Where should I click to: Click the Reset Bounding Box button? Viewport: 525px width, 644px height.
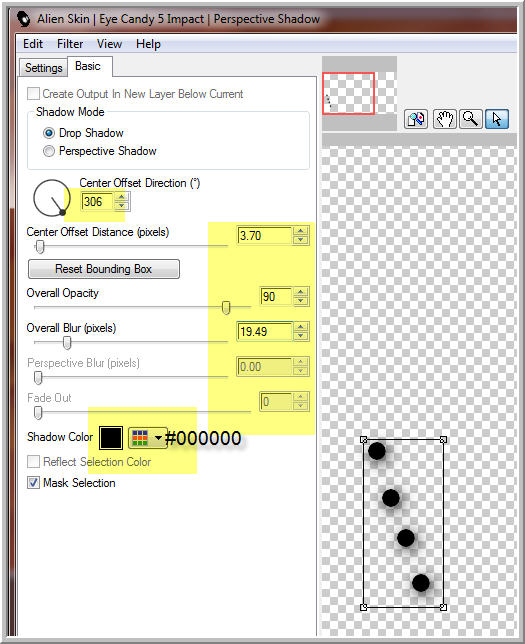(104, 269)
